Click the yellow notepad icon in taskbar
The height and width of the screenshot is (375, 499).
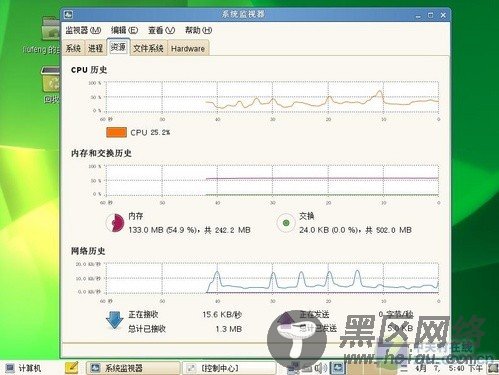72,367
